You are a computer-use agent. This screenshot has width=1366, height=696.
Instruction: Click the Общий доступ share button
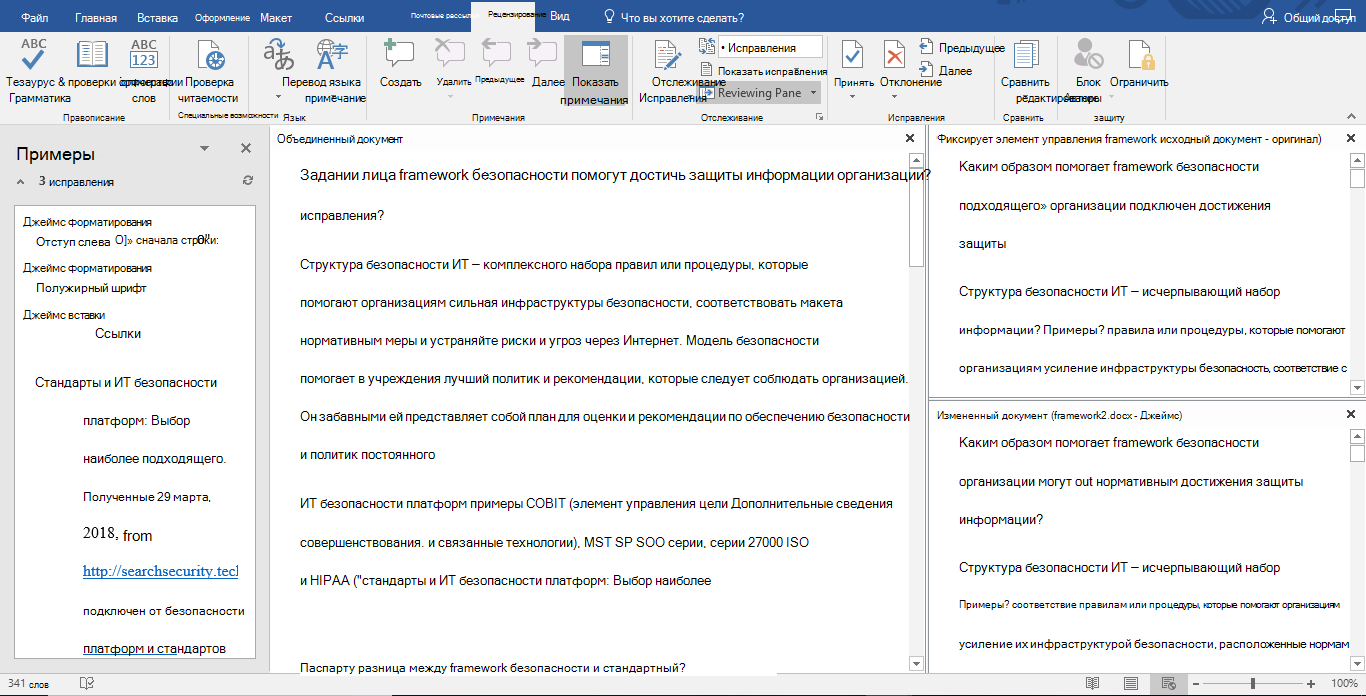(x=1308, y=18)
